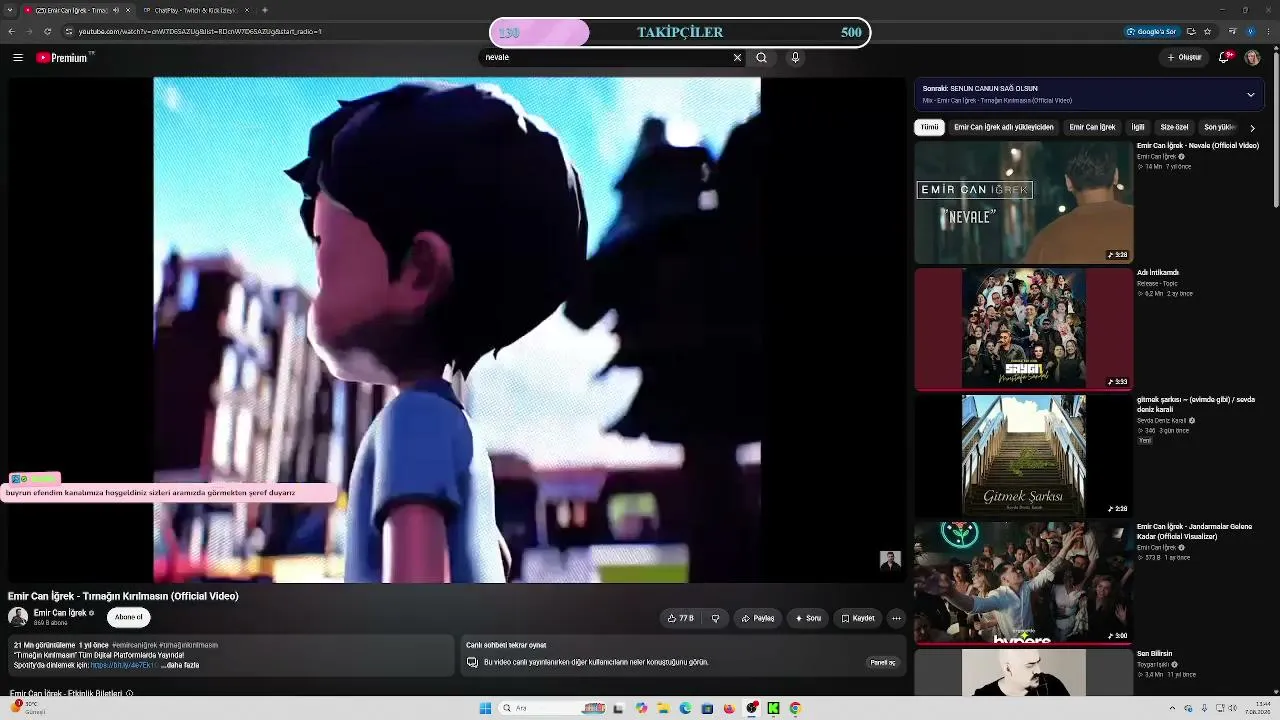This screenshot has height=720, width=1280.
Task: Select the İlgili filter chip
Action: coord(1138,127)
